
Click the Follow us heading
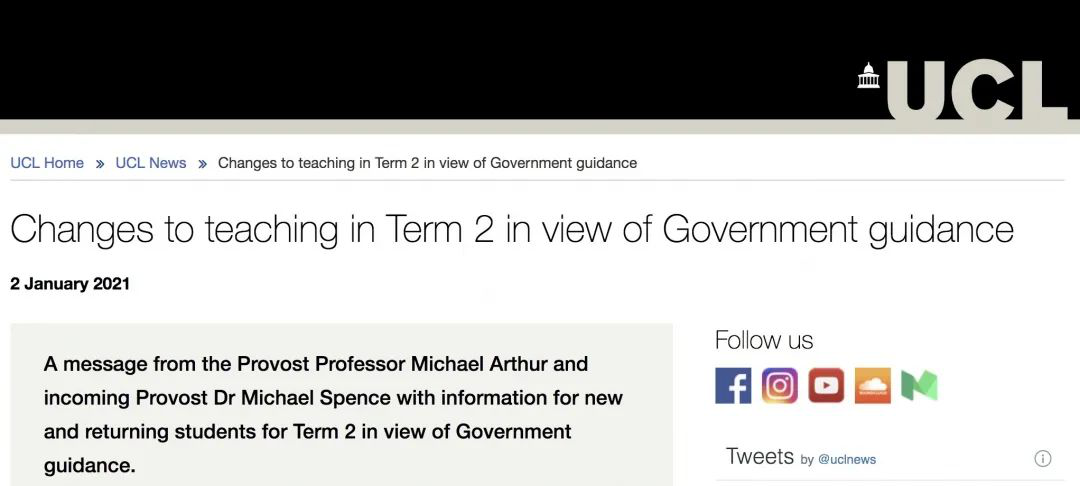pyautogui.click(x=764, y=340)
